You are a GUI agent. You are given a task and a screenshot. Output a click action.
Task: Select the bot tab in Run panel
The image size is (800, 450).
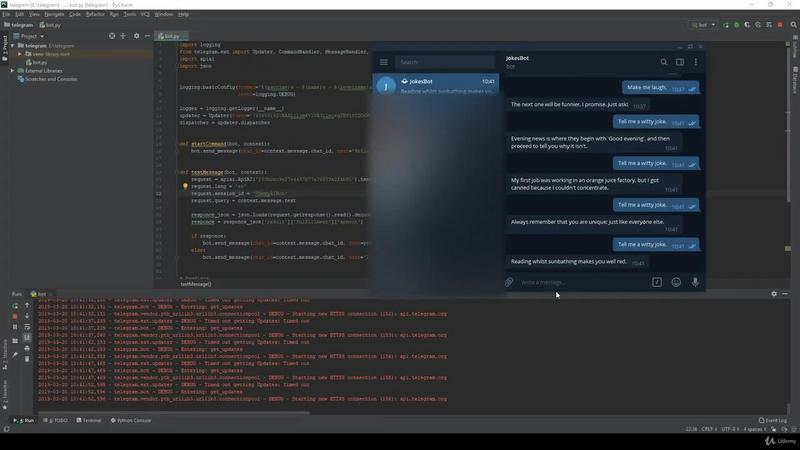[x=39, y=294]
